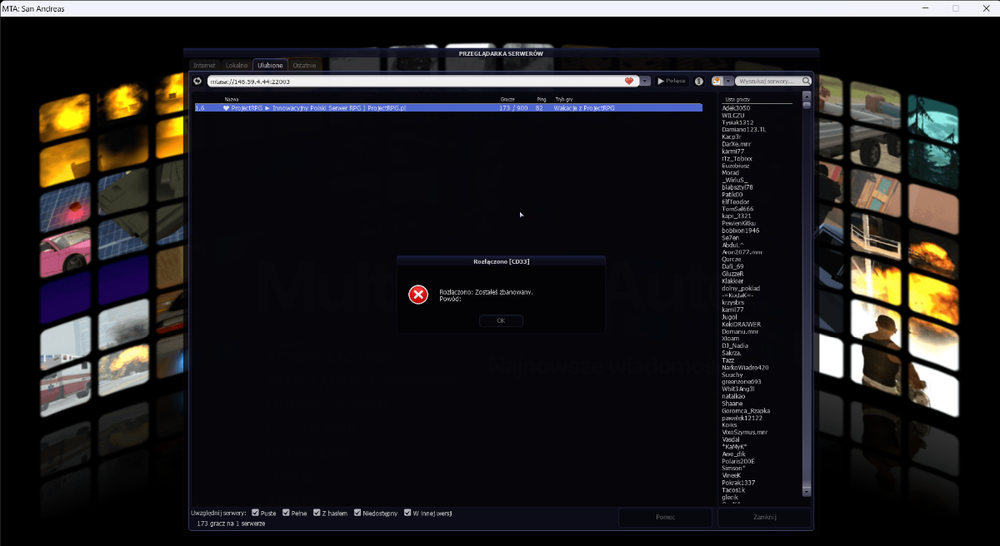Click the 173 / 900 player count cell
Viewport: 1000px width, 546px height.
513,108
